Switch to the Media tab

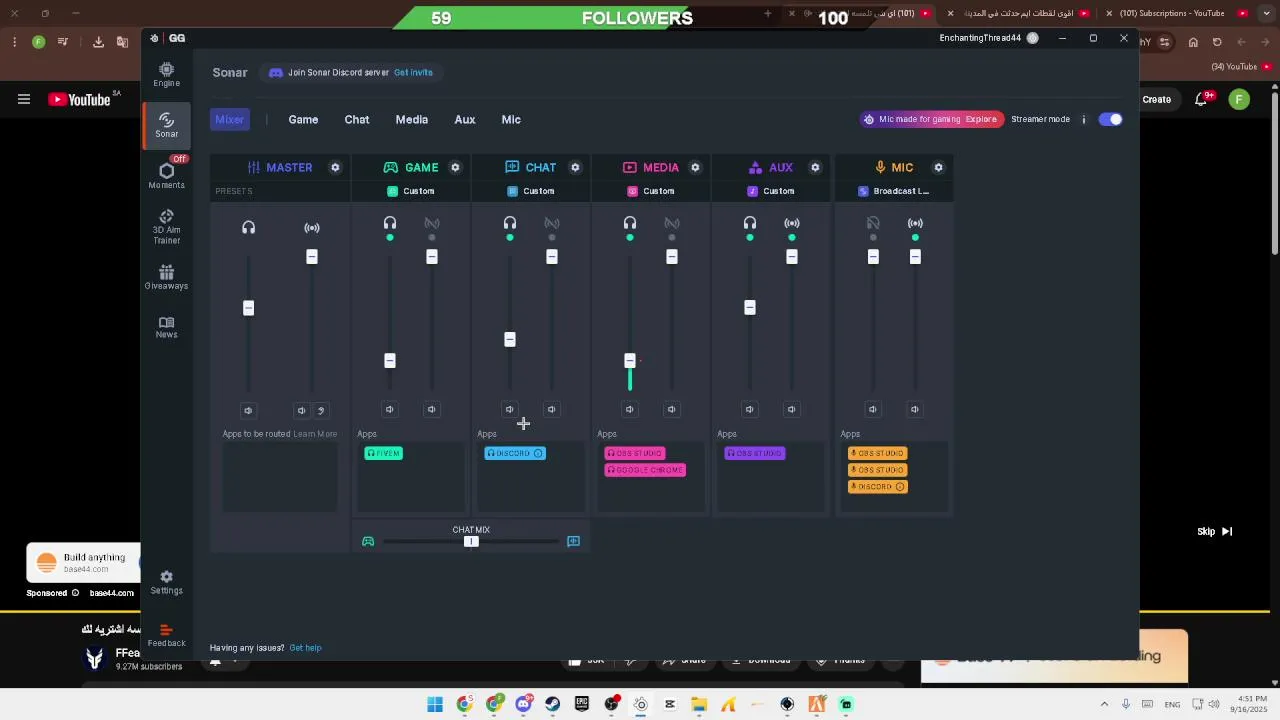pyautogui.click(x=412, y=120)
